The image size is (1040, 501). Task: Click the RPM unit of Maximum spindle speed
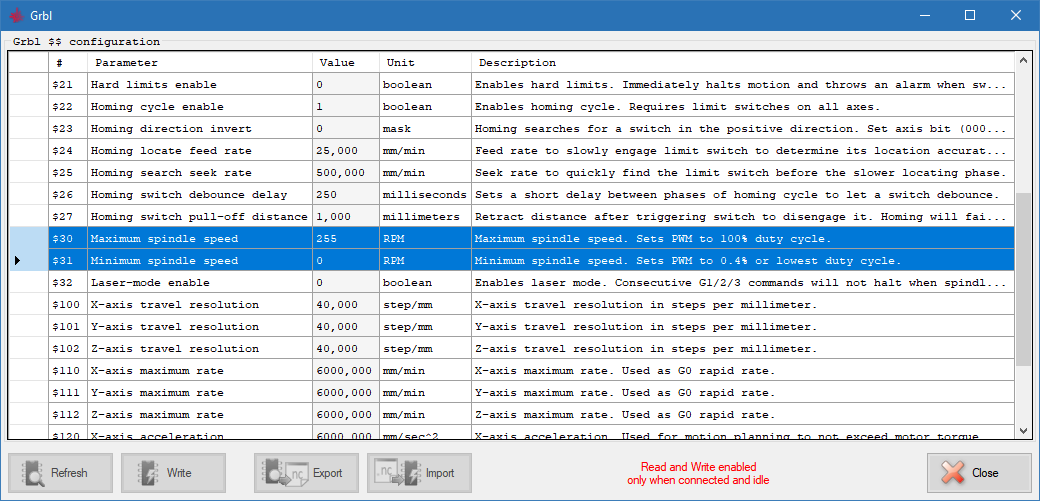click(x=425, y=238)
